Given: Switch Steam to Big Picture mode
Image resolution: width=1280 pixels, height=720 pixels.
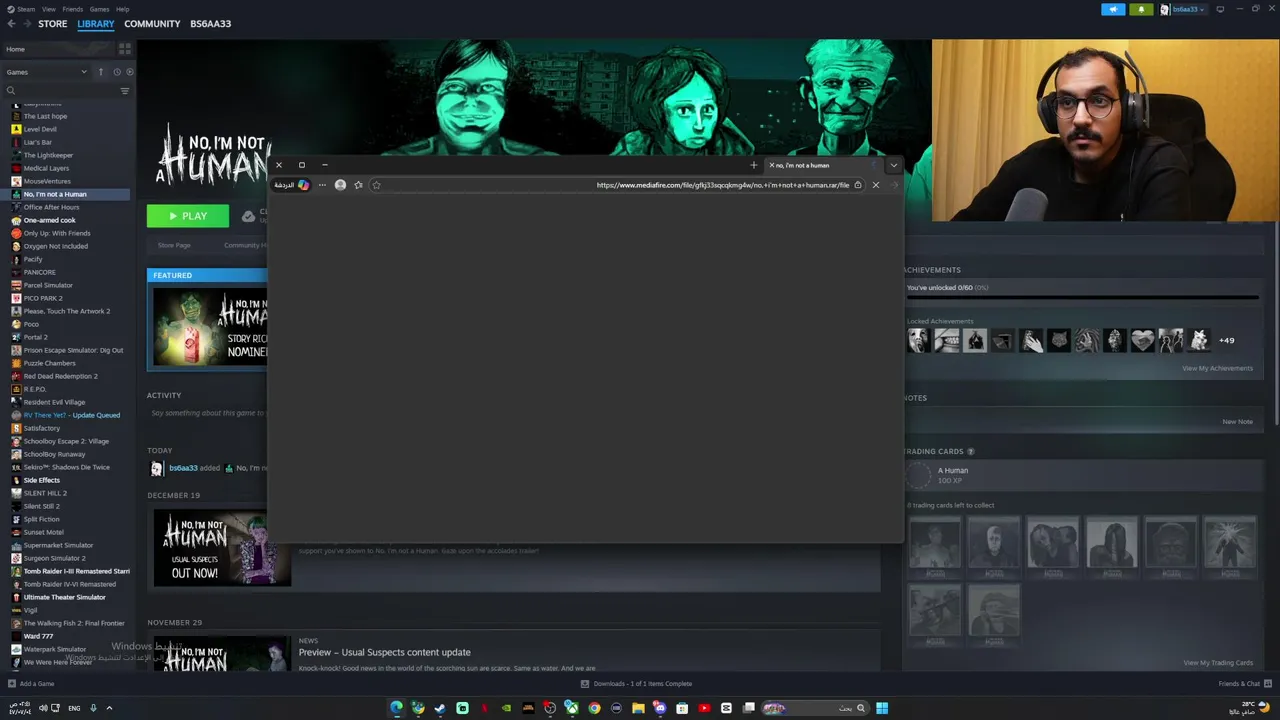Looking at the screenshot, I should (x=1220, y=9).
